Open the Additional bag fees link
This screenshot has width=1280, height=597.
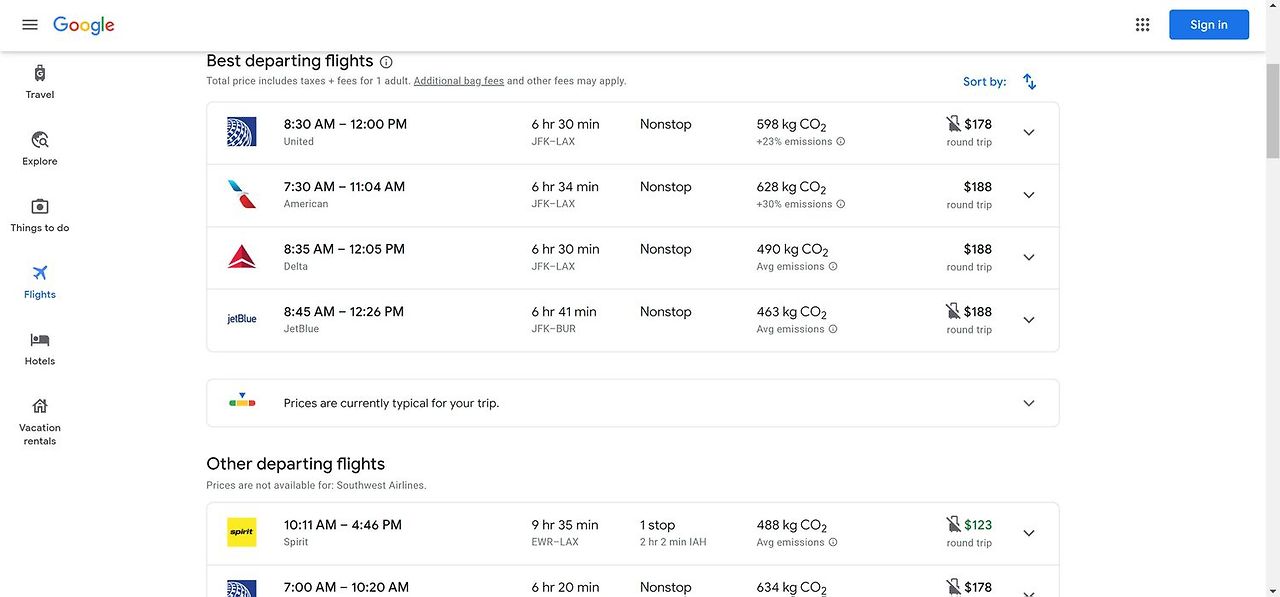(x=459, y=81)
